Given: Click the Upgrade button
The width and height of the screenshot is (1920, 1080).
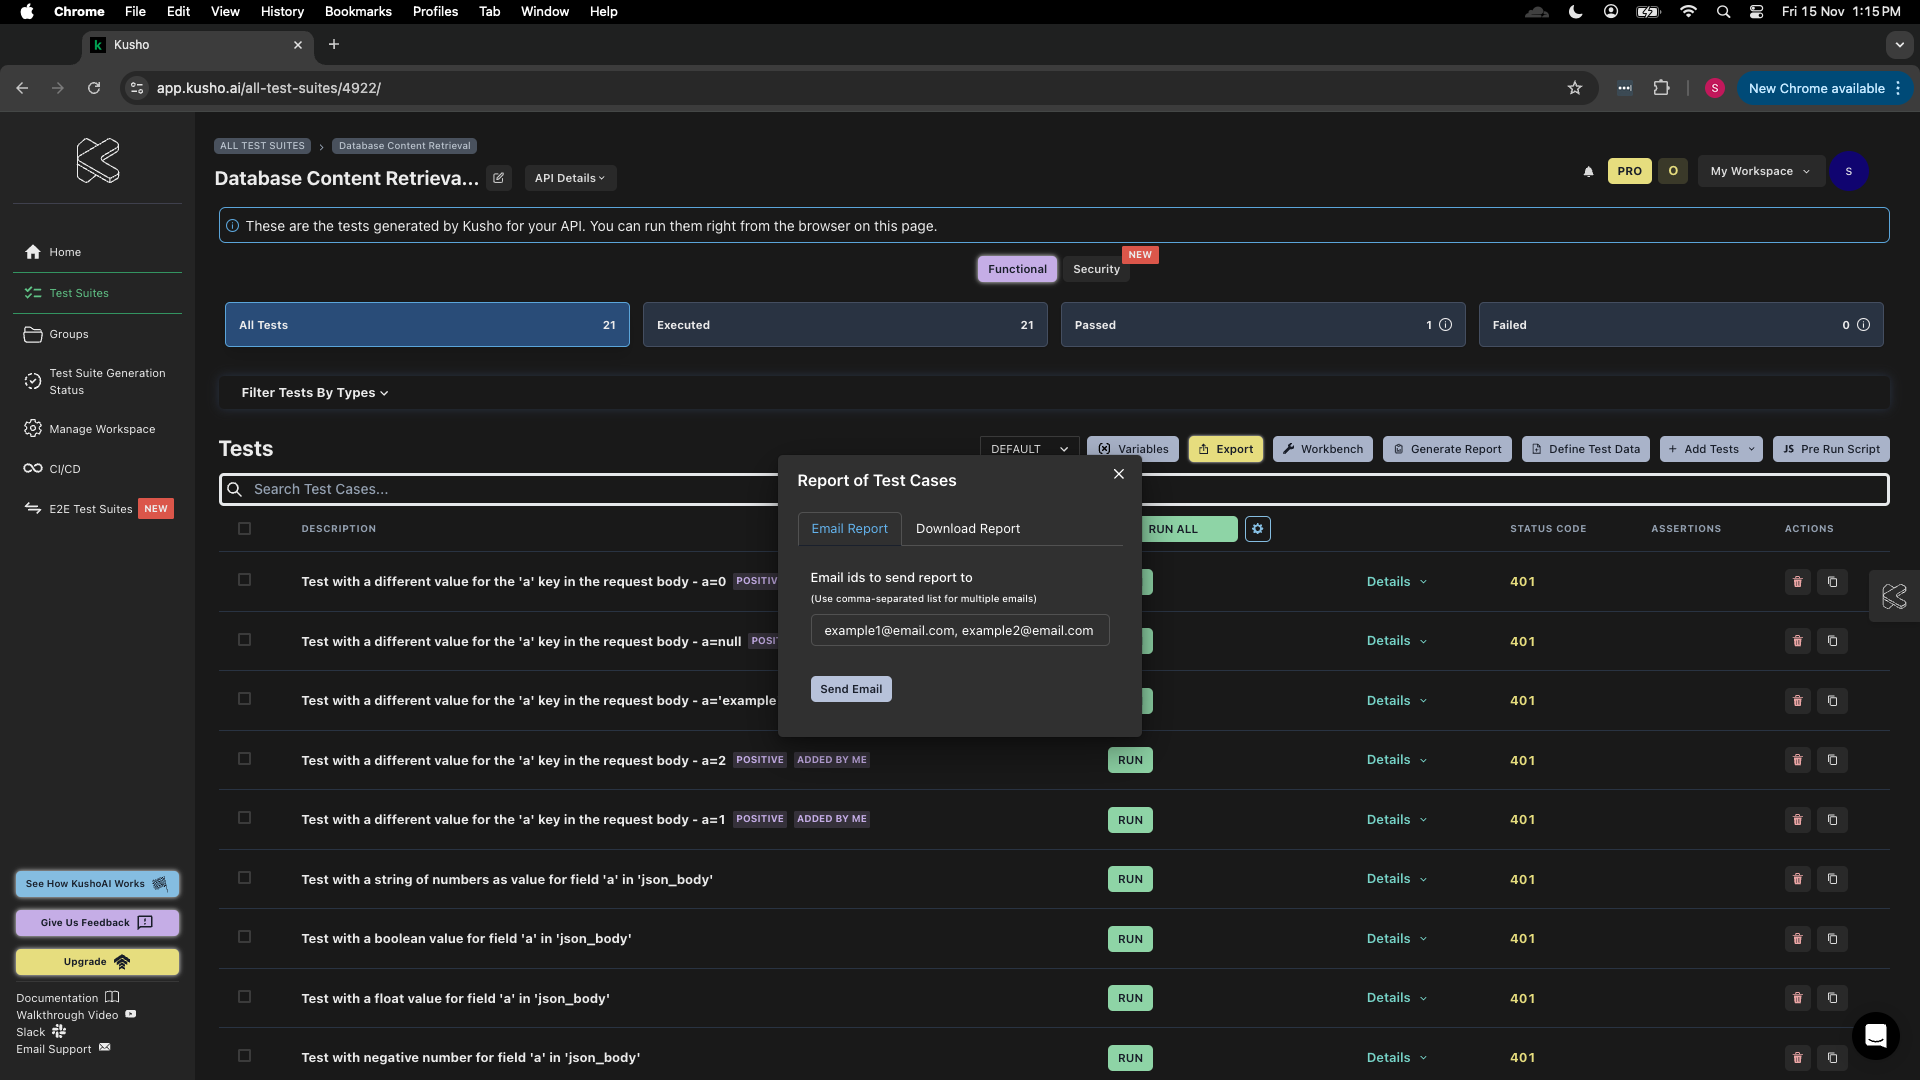Looking at the screenshot, I should (97, 962).
